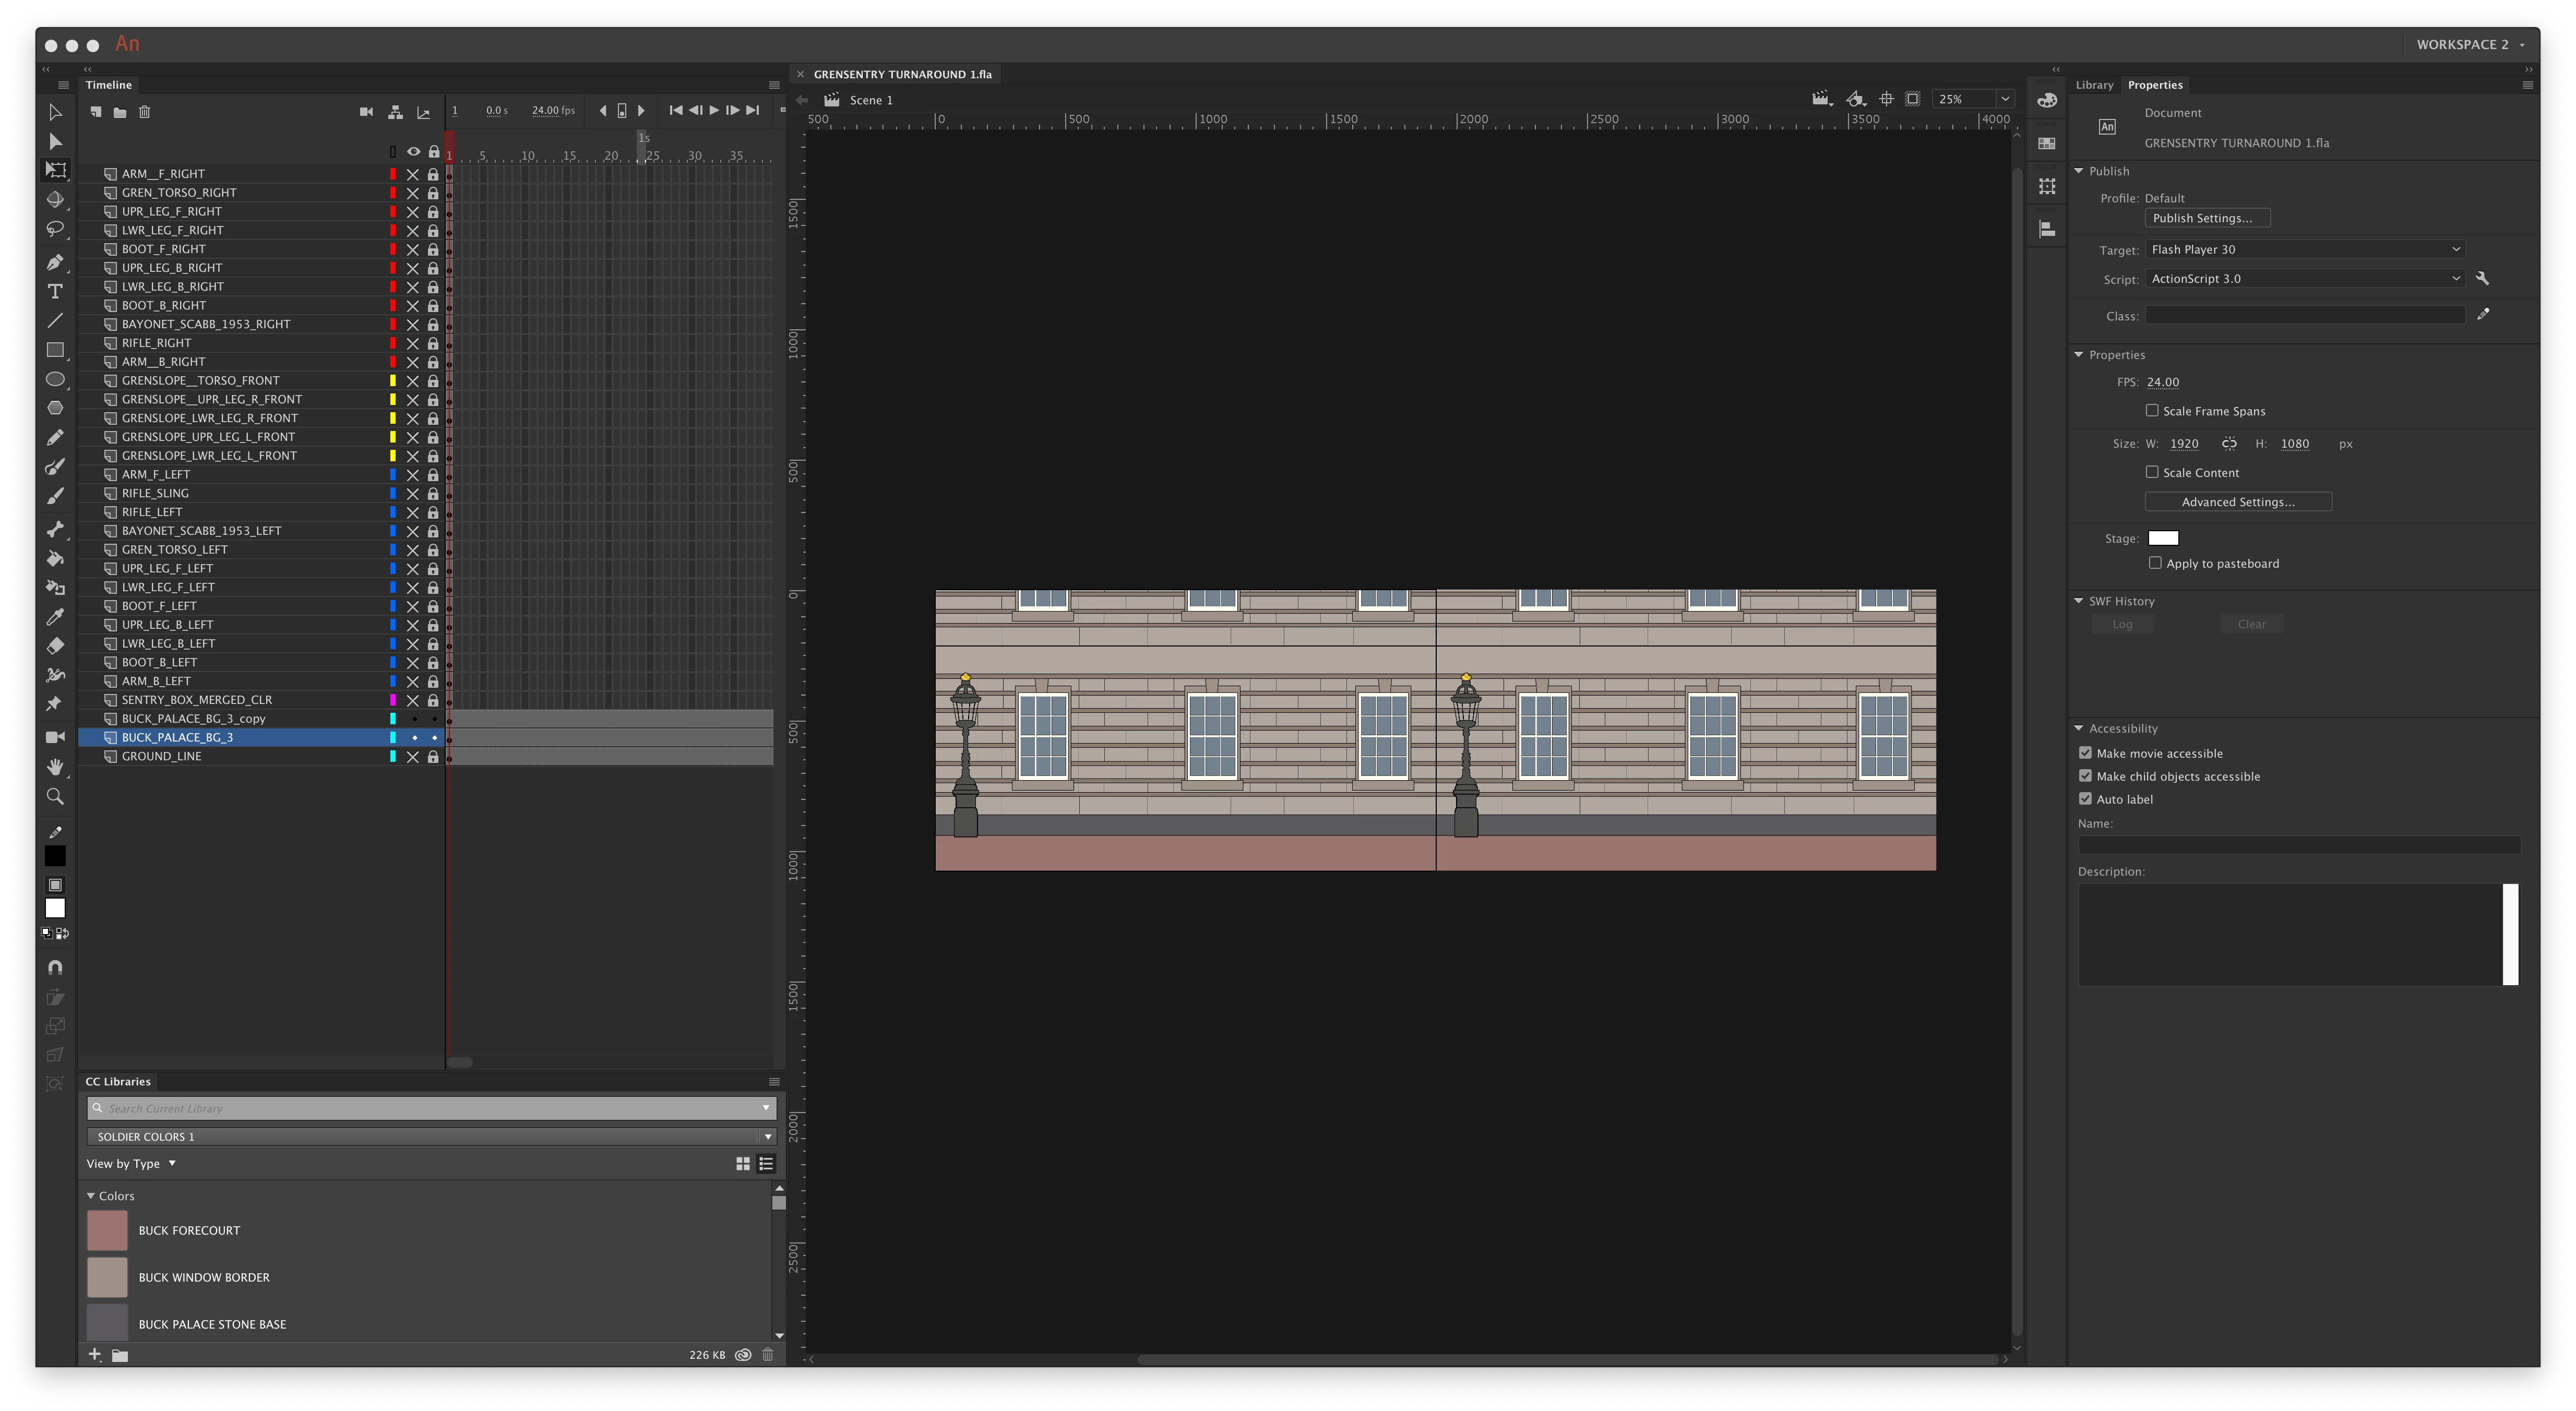Choose the Zoom magnifier tool
Image resolution: width=2576 pixels, height=1411 pixels.
tap(56, 796)
